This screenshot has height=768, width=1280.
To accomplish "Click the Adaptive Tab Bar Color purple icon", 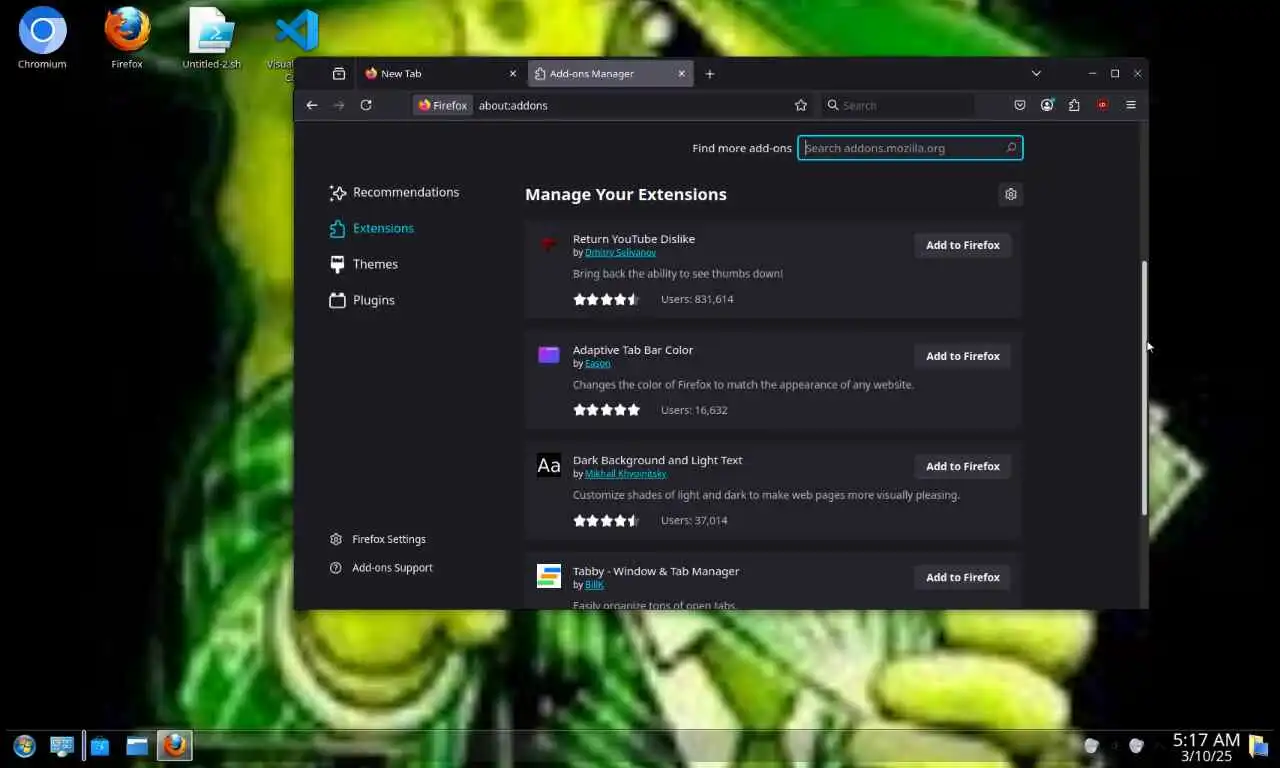I will pos(549,355).
